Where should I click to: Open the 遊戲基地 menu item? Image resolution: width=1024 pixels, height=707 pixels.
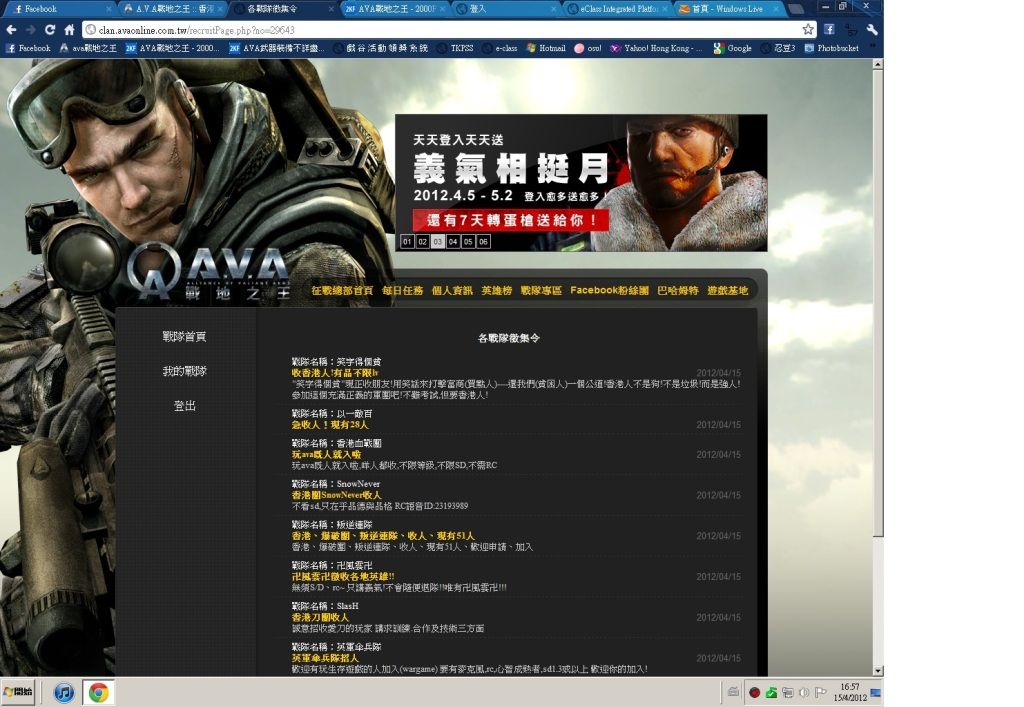coord(728,291)
